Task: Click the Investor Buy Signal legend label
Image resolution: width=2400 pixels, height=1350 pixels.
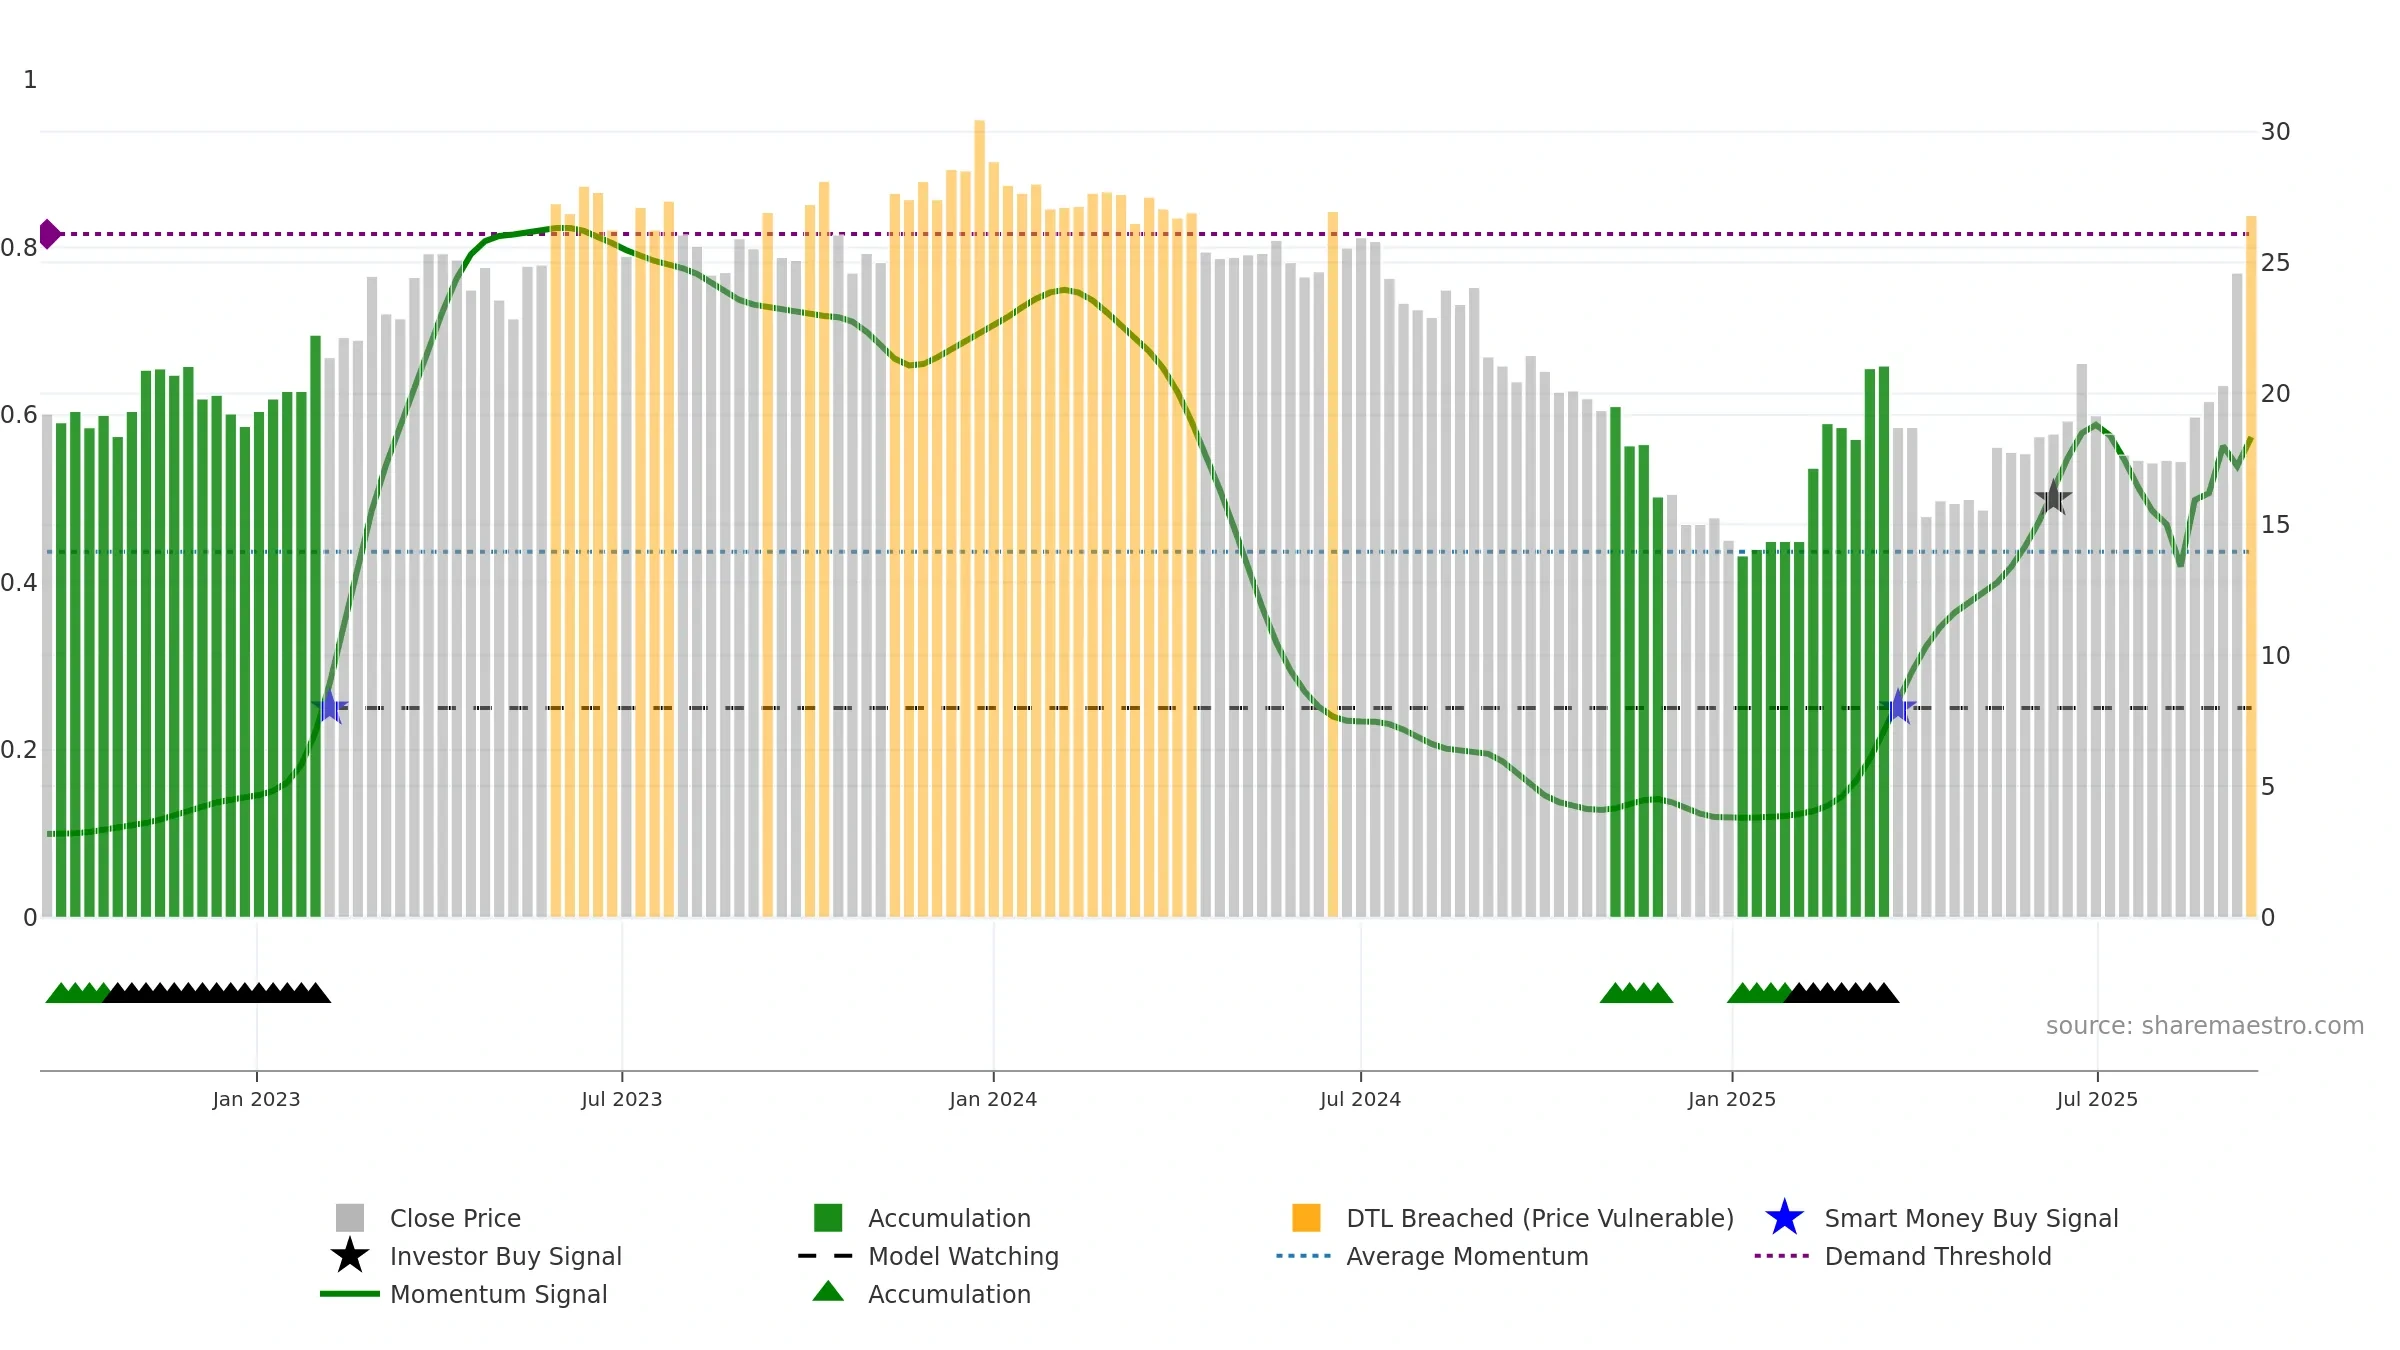Action: pos(506,1256)
